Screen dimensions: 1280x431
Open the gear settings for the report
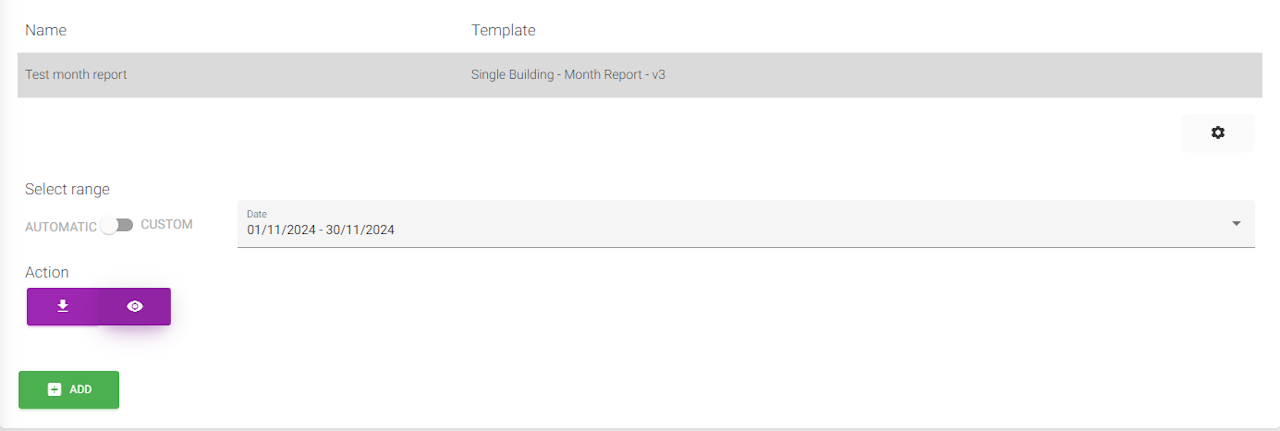pyautogui.click(x=1217, y=132)
